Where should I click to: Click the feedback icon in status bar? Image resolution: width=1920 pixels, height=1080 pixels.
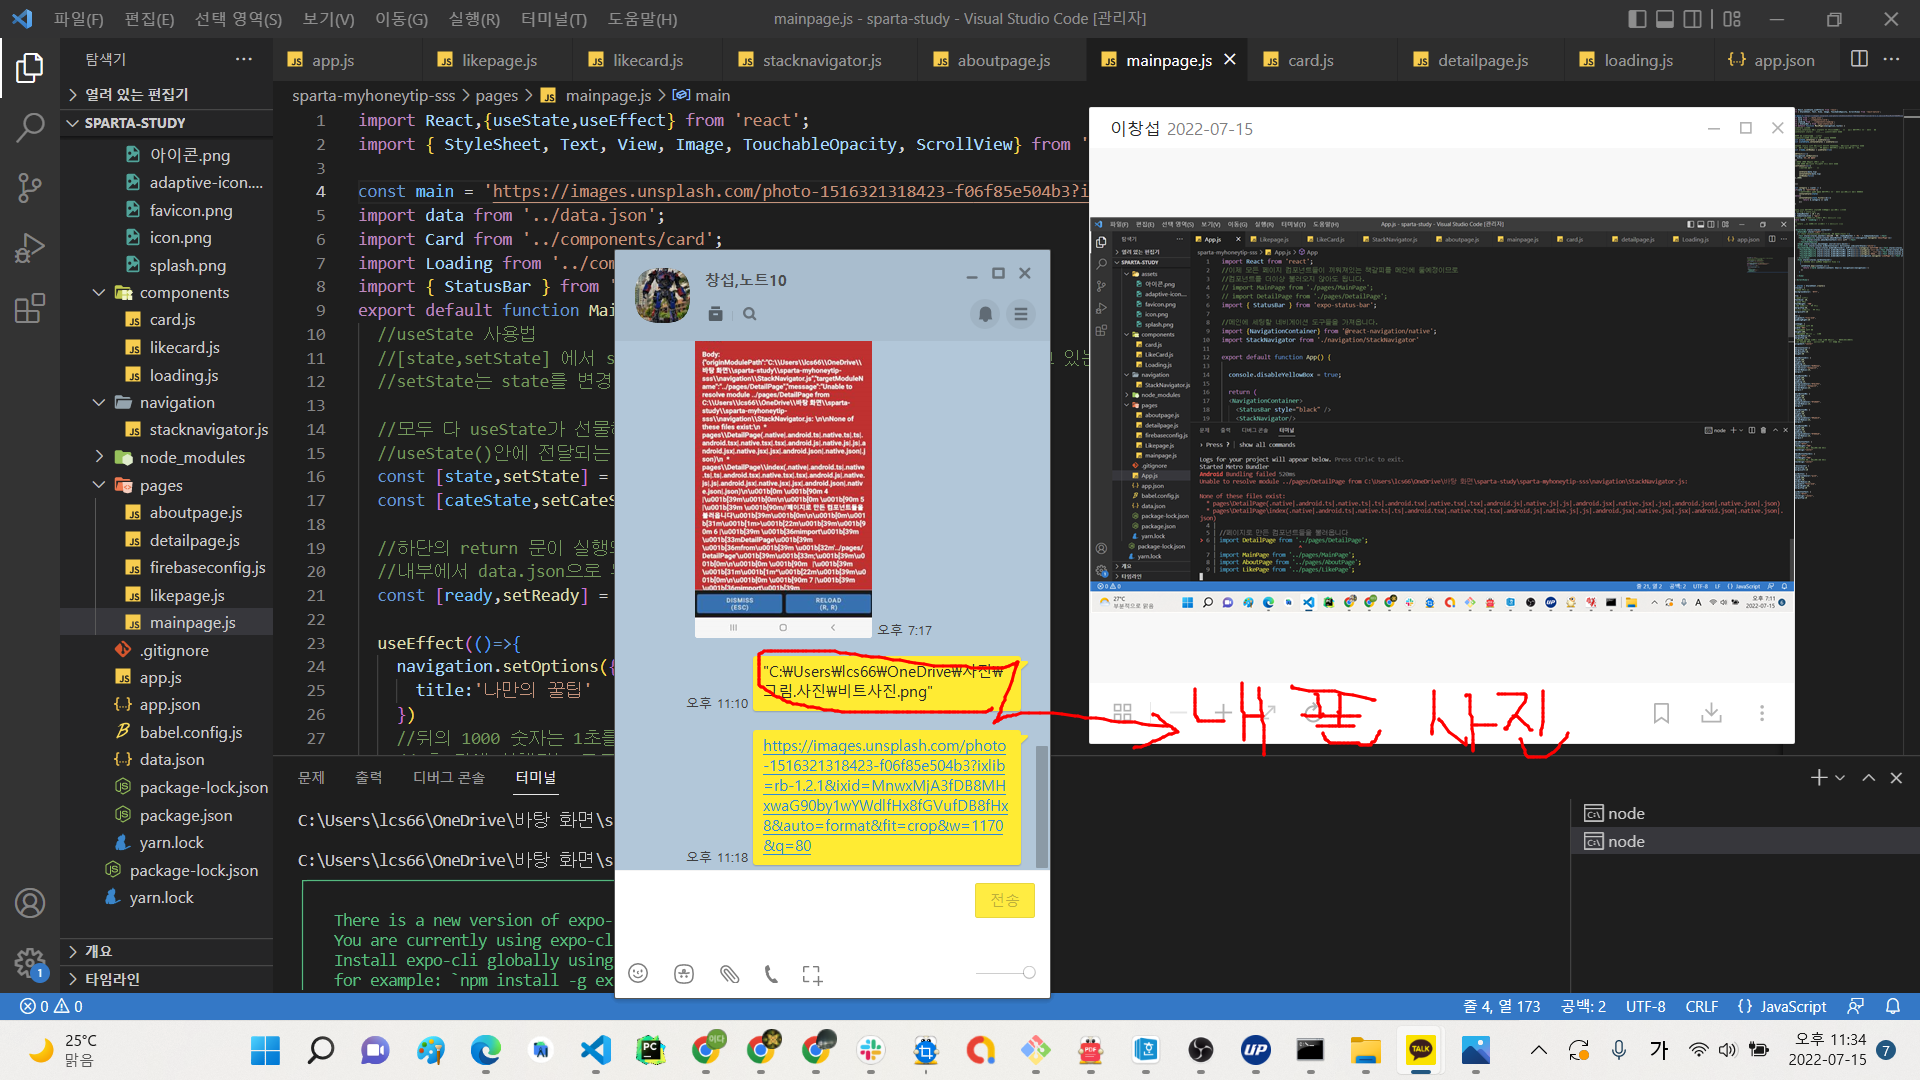(x=1856, y=1006)
